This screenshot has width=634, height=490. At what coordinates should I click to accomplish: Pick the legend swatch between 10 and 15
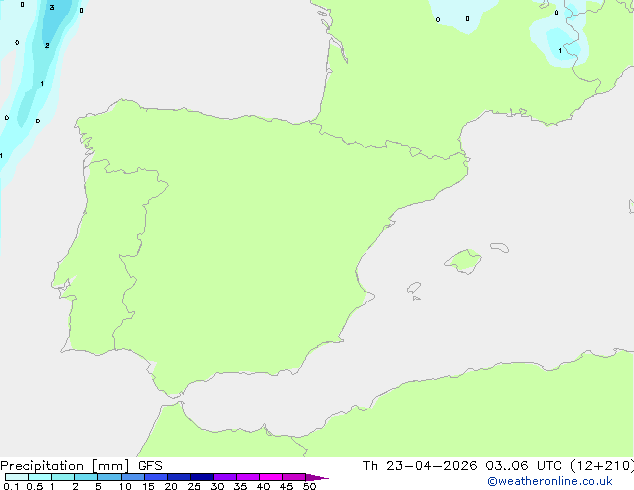tap(132, 477)
